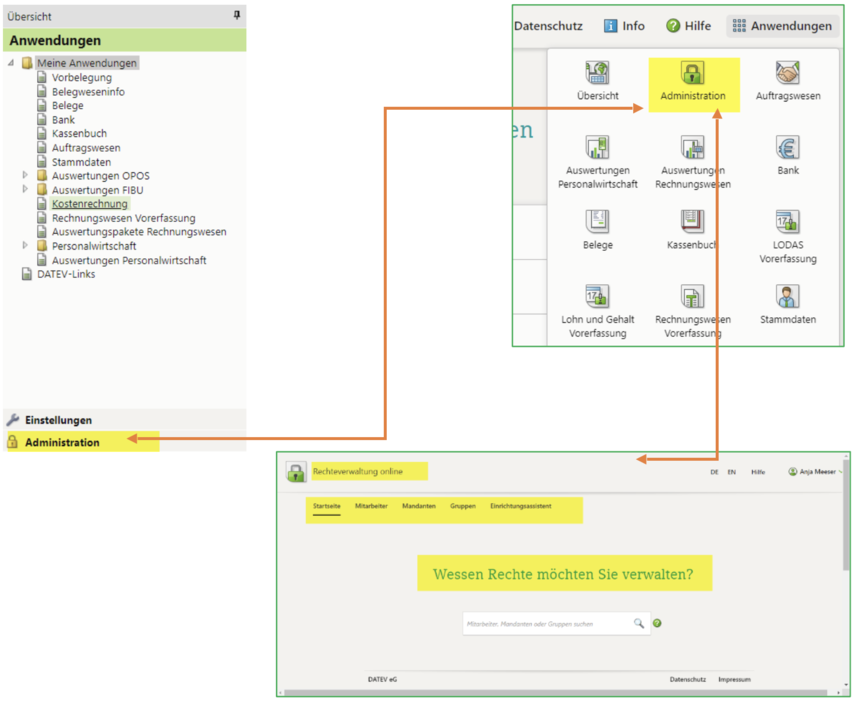Switch language to EN
The image size is (856, 702).
click(732, 472)
